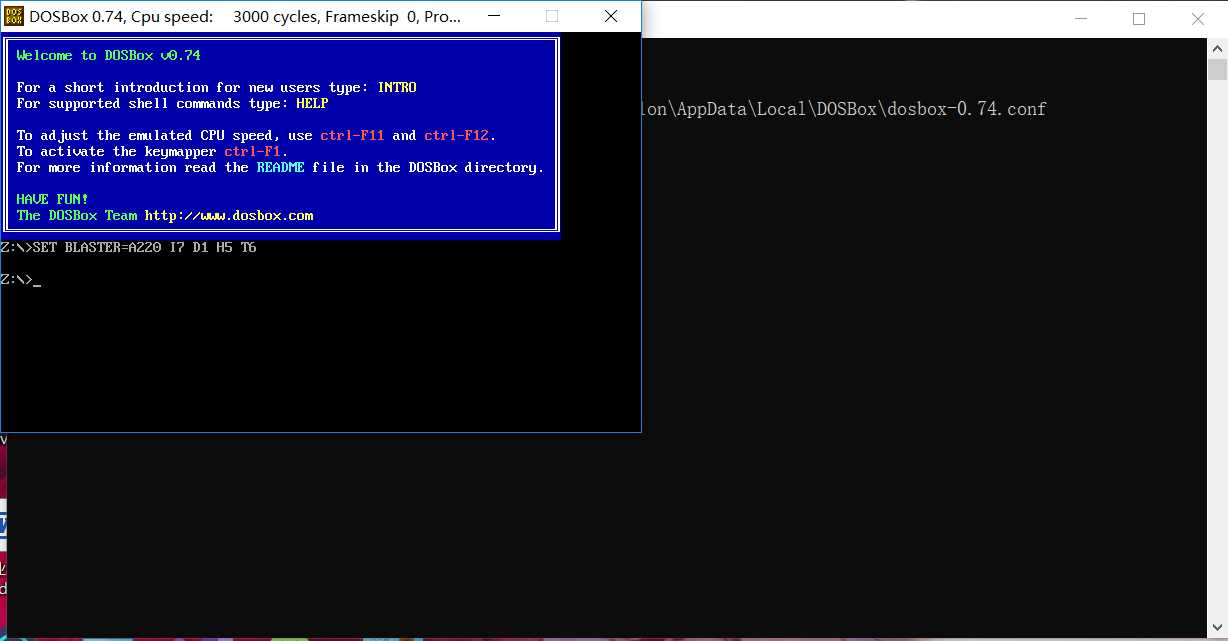Maximize the background status console window

coord(1139,19)
